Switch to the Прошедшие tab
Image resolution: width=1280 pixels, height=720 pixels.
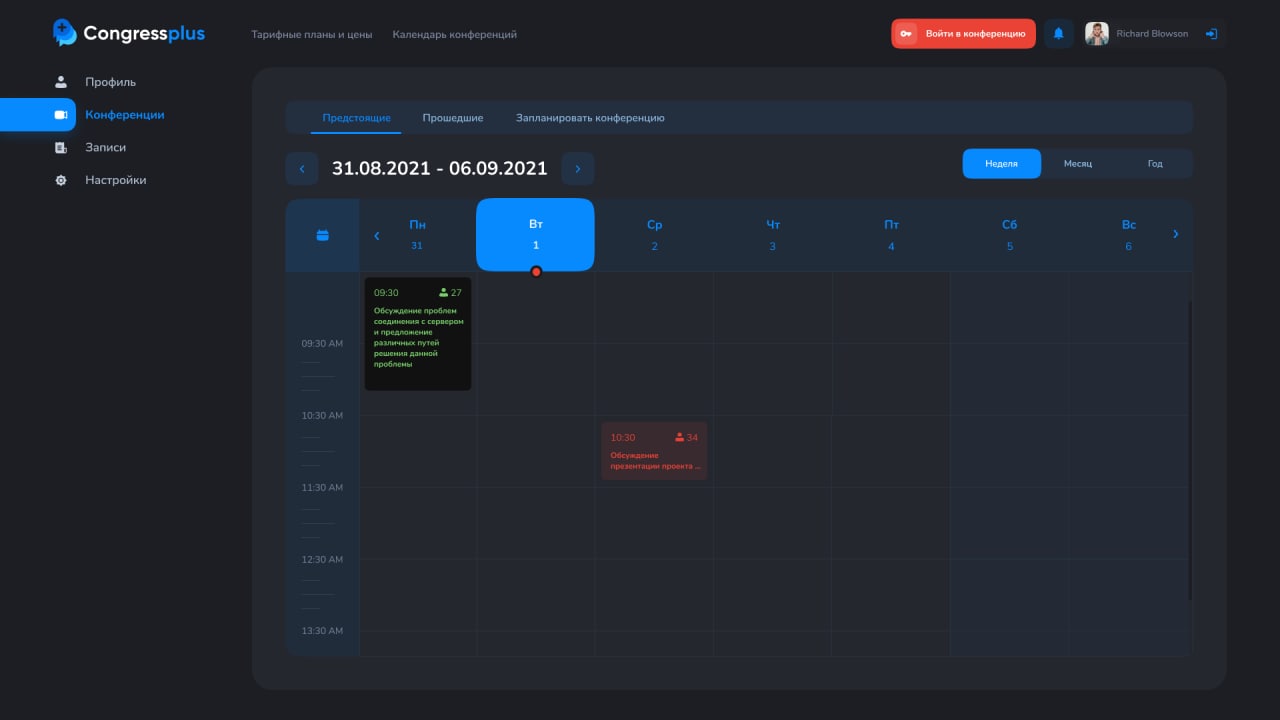click(x=452, y=118)
